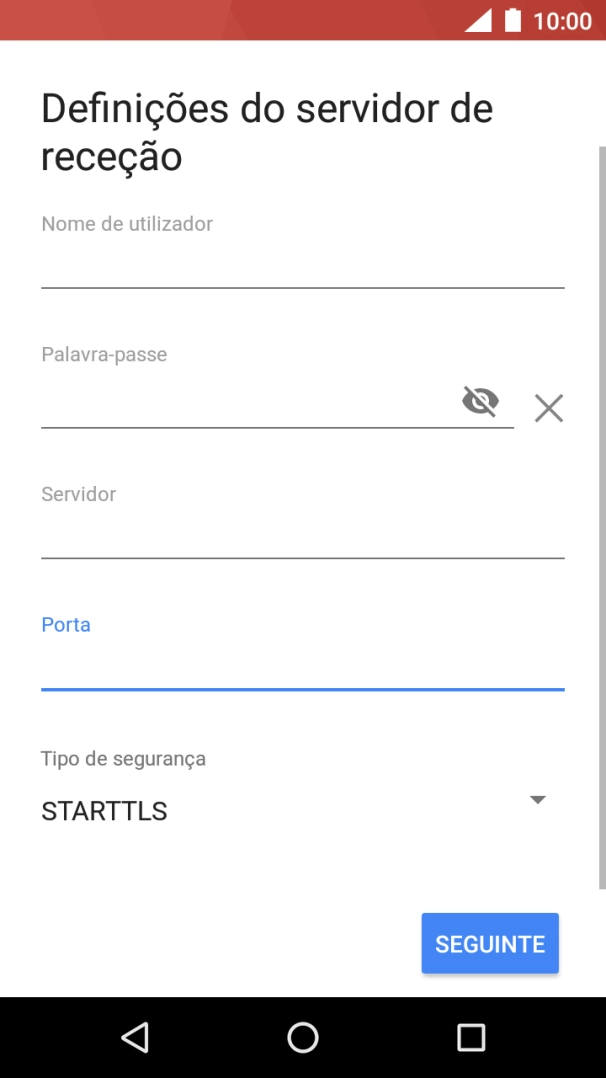
Task: Tap the 'Definições do servidor de receção' heading
Action: tap(266, 131)
